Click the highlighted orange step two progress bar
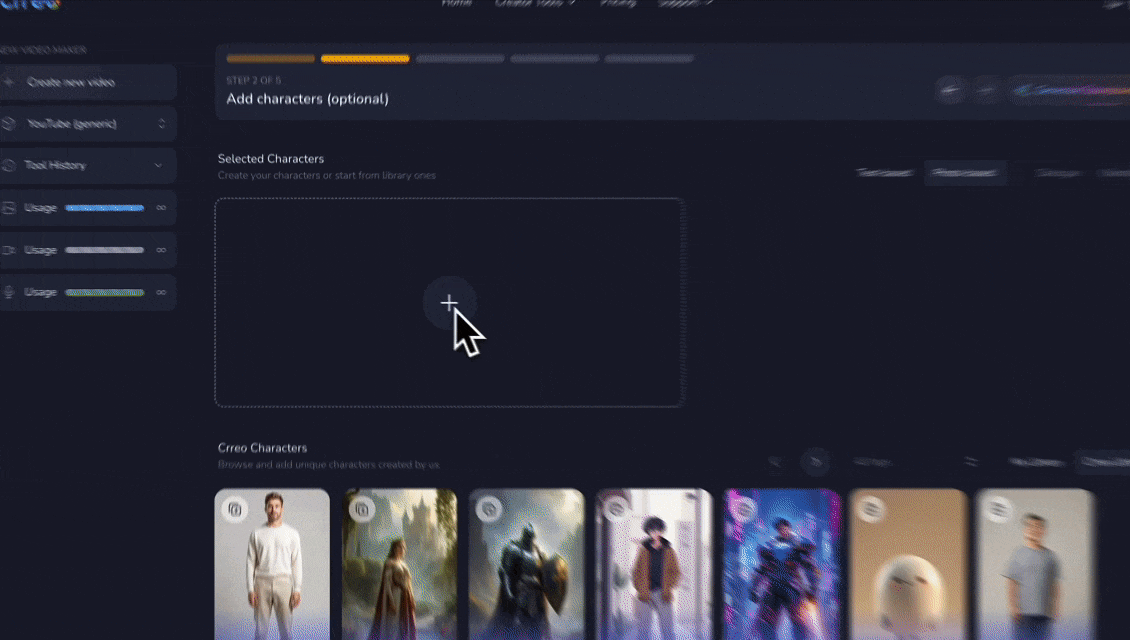This screenshot has height=640, width=1130. (x=365, y=59)
